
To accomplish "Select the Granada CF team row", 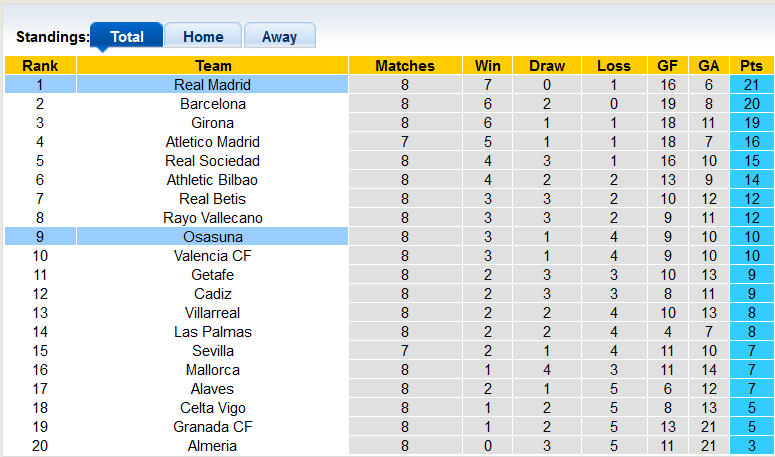I will coord(213,427).
